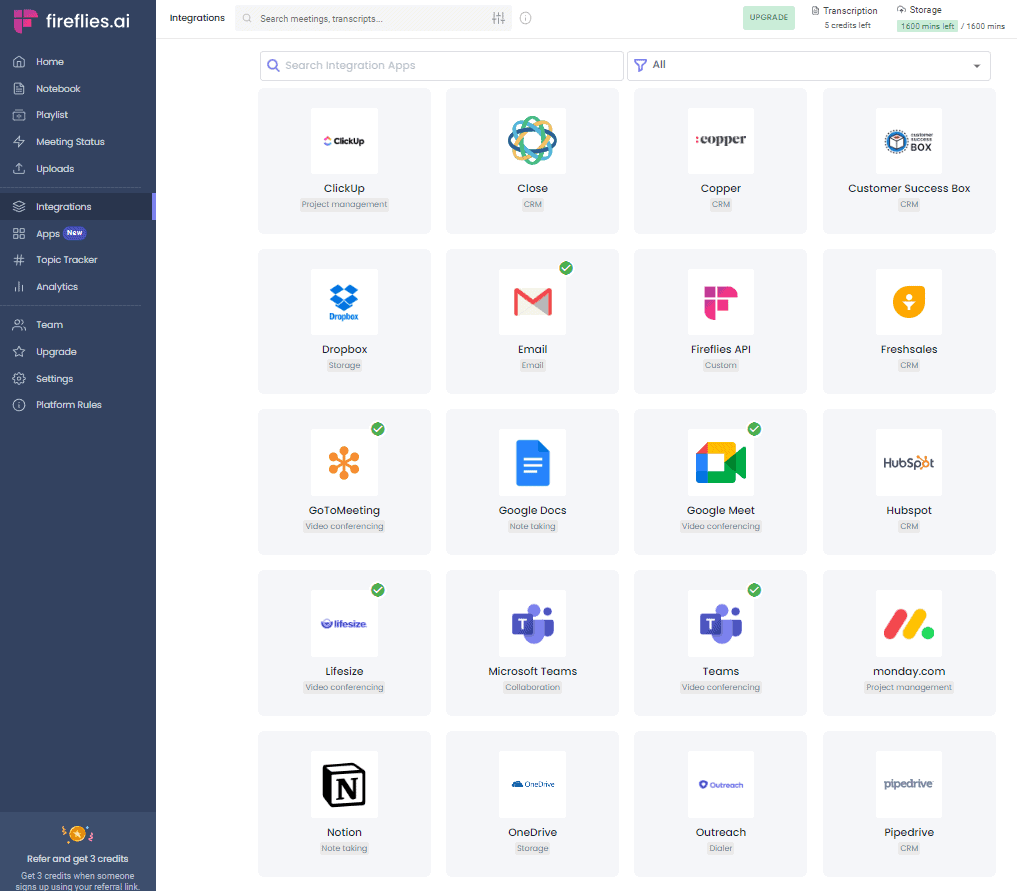1017x891 pixels.
Task: Click the green checkmark on Google Meet
Action: pos(754,429)
